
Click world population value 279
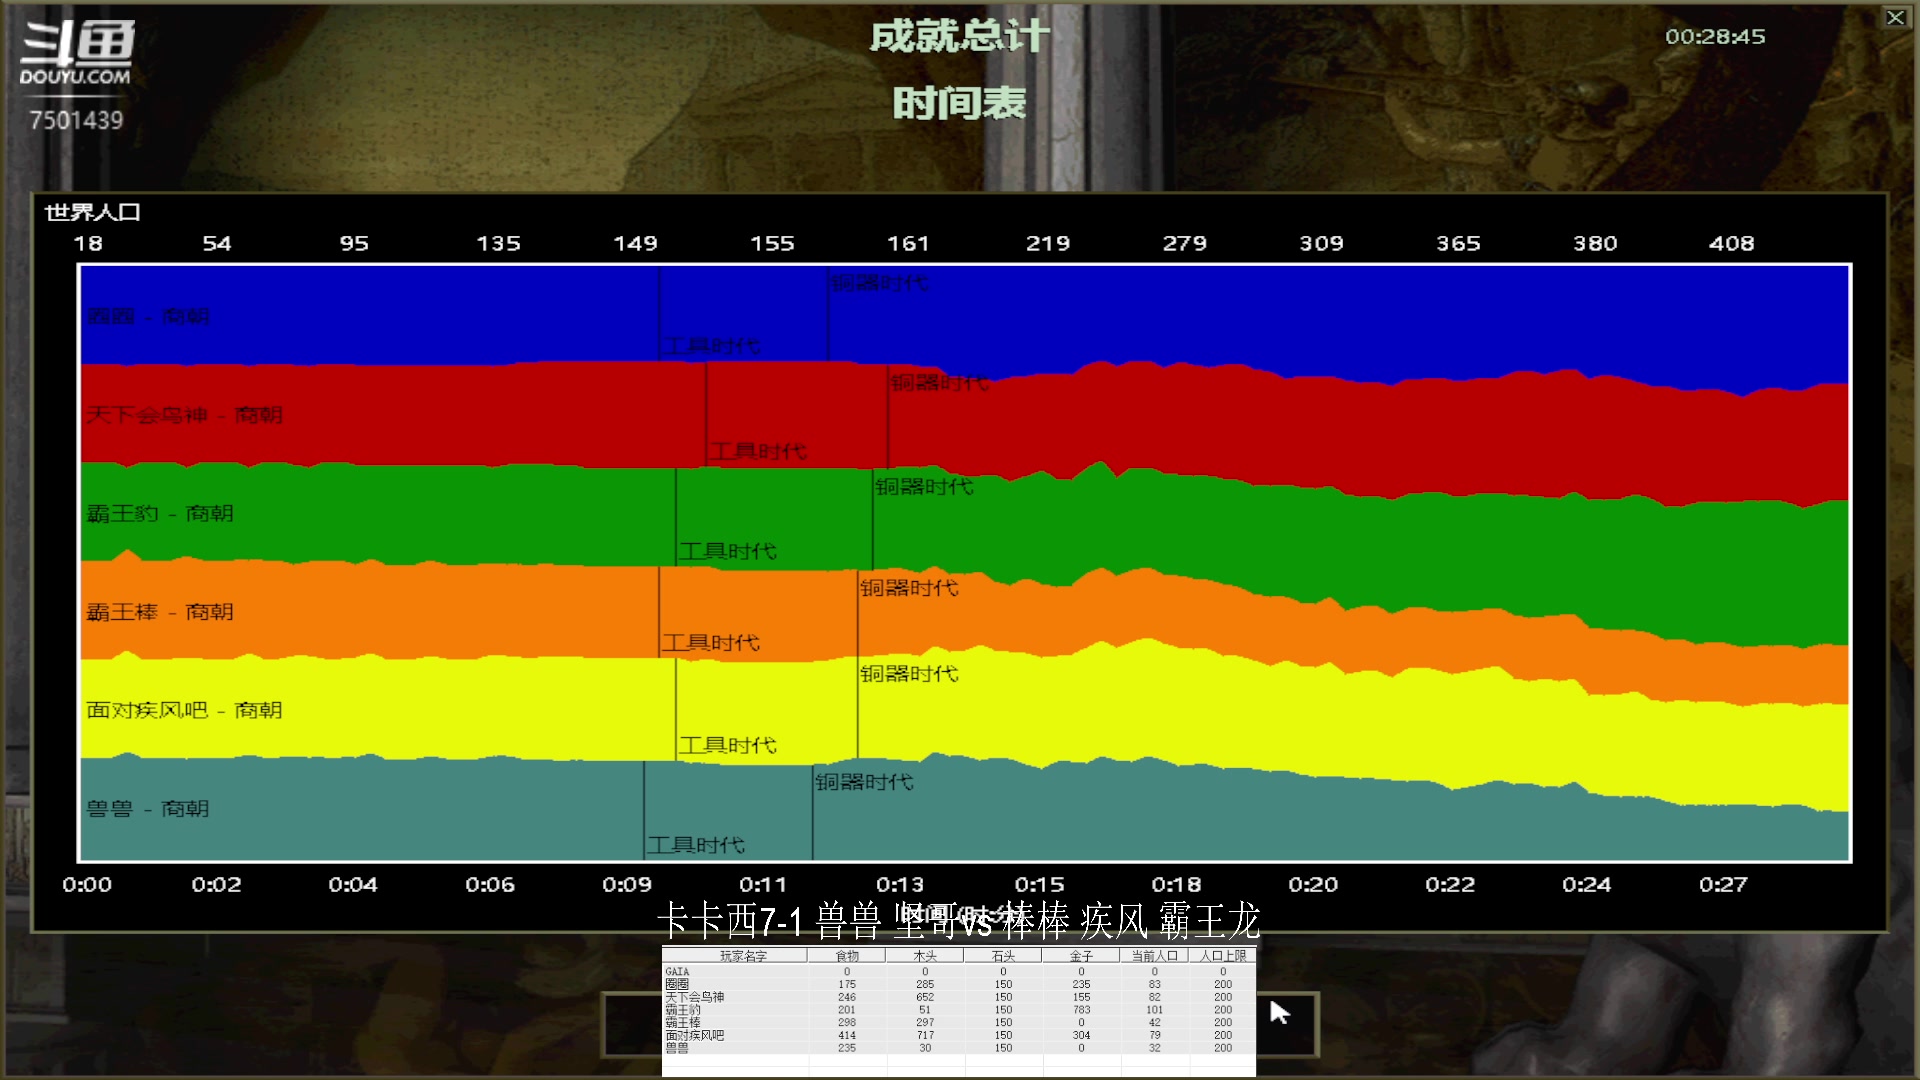pos(1185,243)
